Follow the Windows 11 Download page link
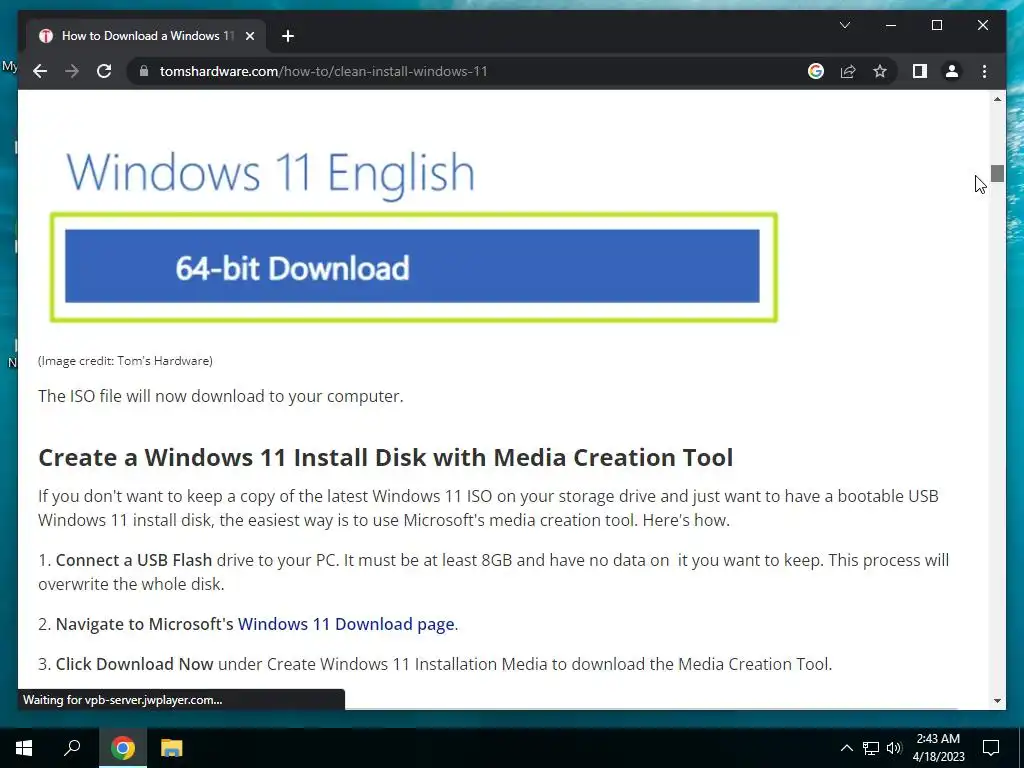Screen dimensions: 1024x768 click(x=346, y=624)
